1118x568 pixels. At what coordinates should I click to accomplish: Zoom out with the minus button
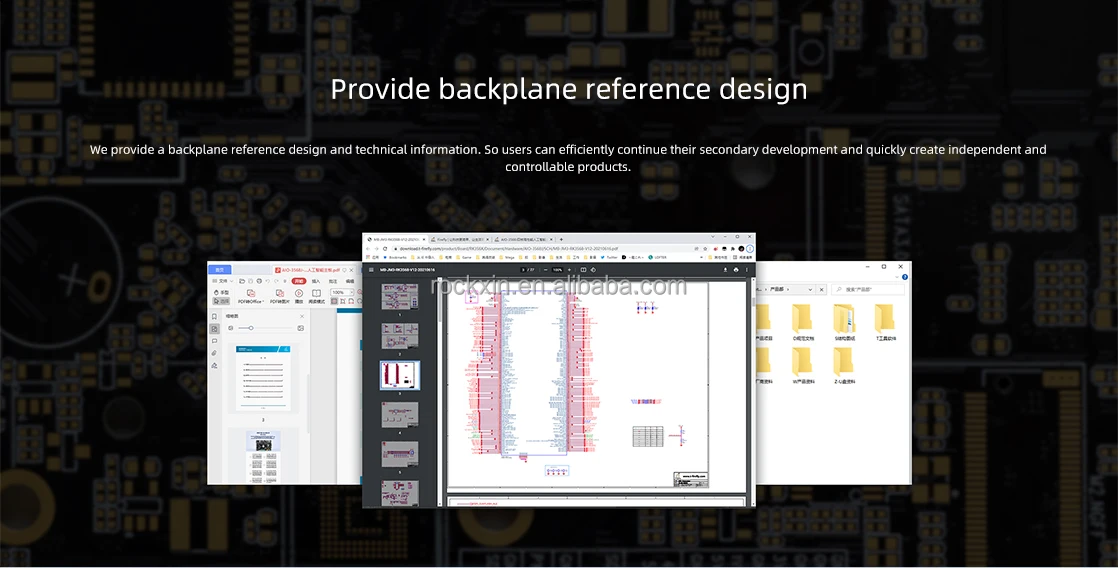point(543,270)
